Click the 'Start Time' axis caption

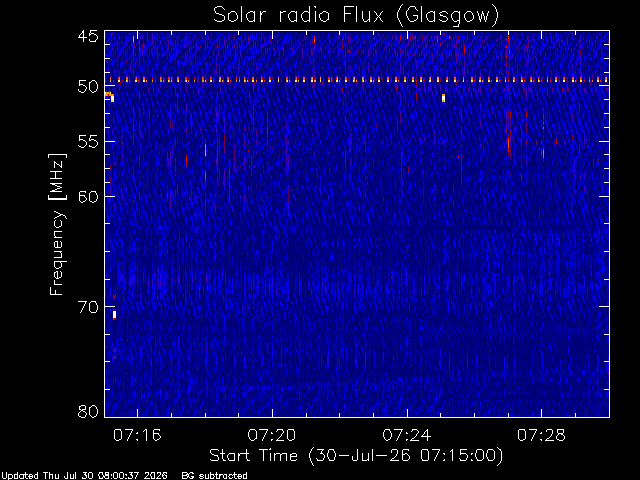point(253,456)
